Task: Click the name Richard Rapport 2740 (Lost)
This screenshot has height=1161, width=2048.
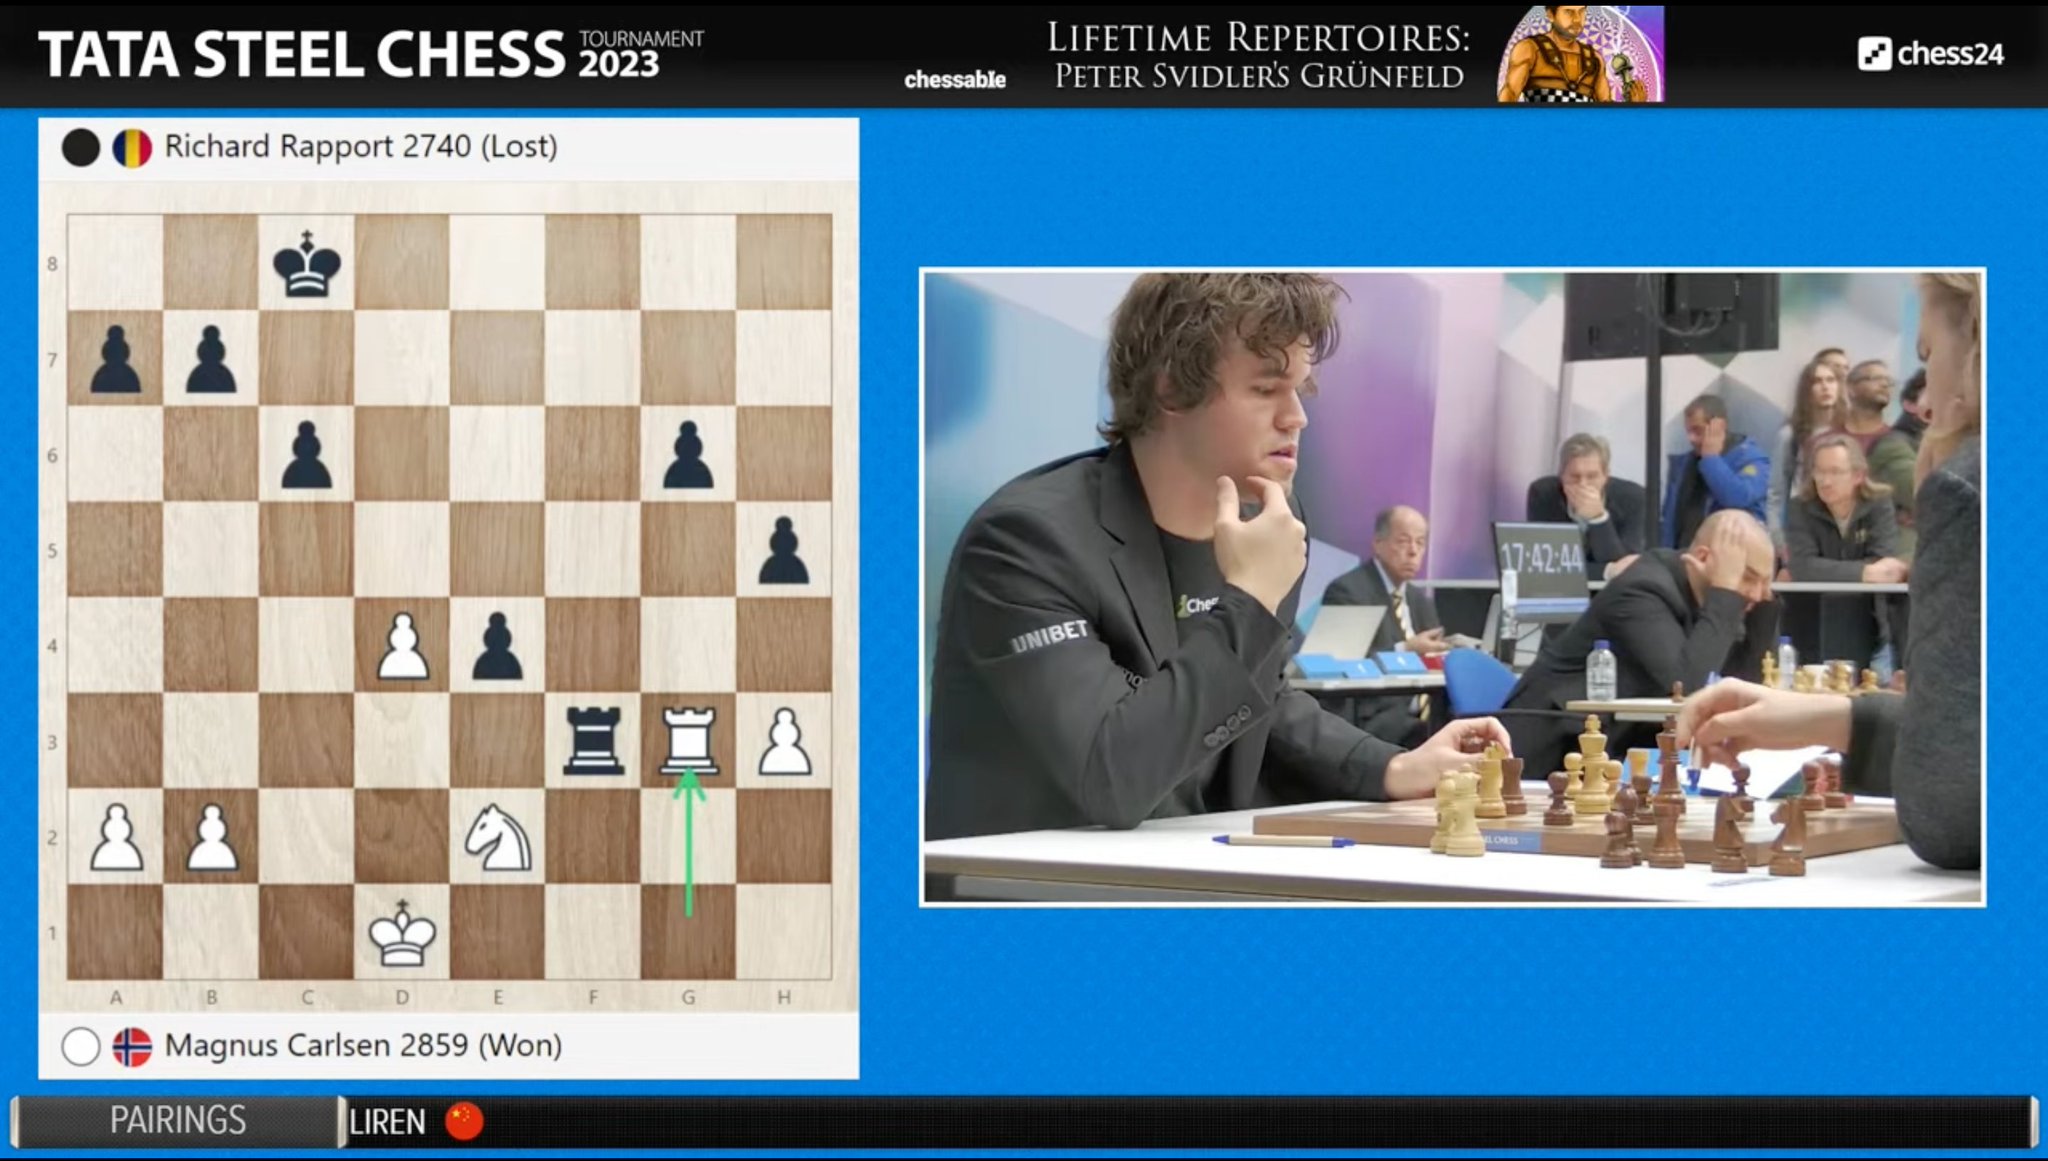Action: point(361,146)
